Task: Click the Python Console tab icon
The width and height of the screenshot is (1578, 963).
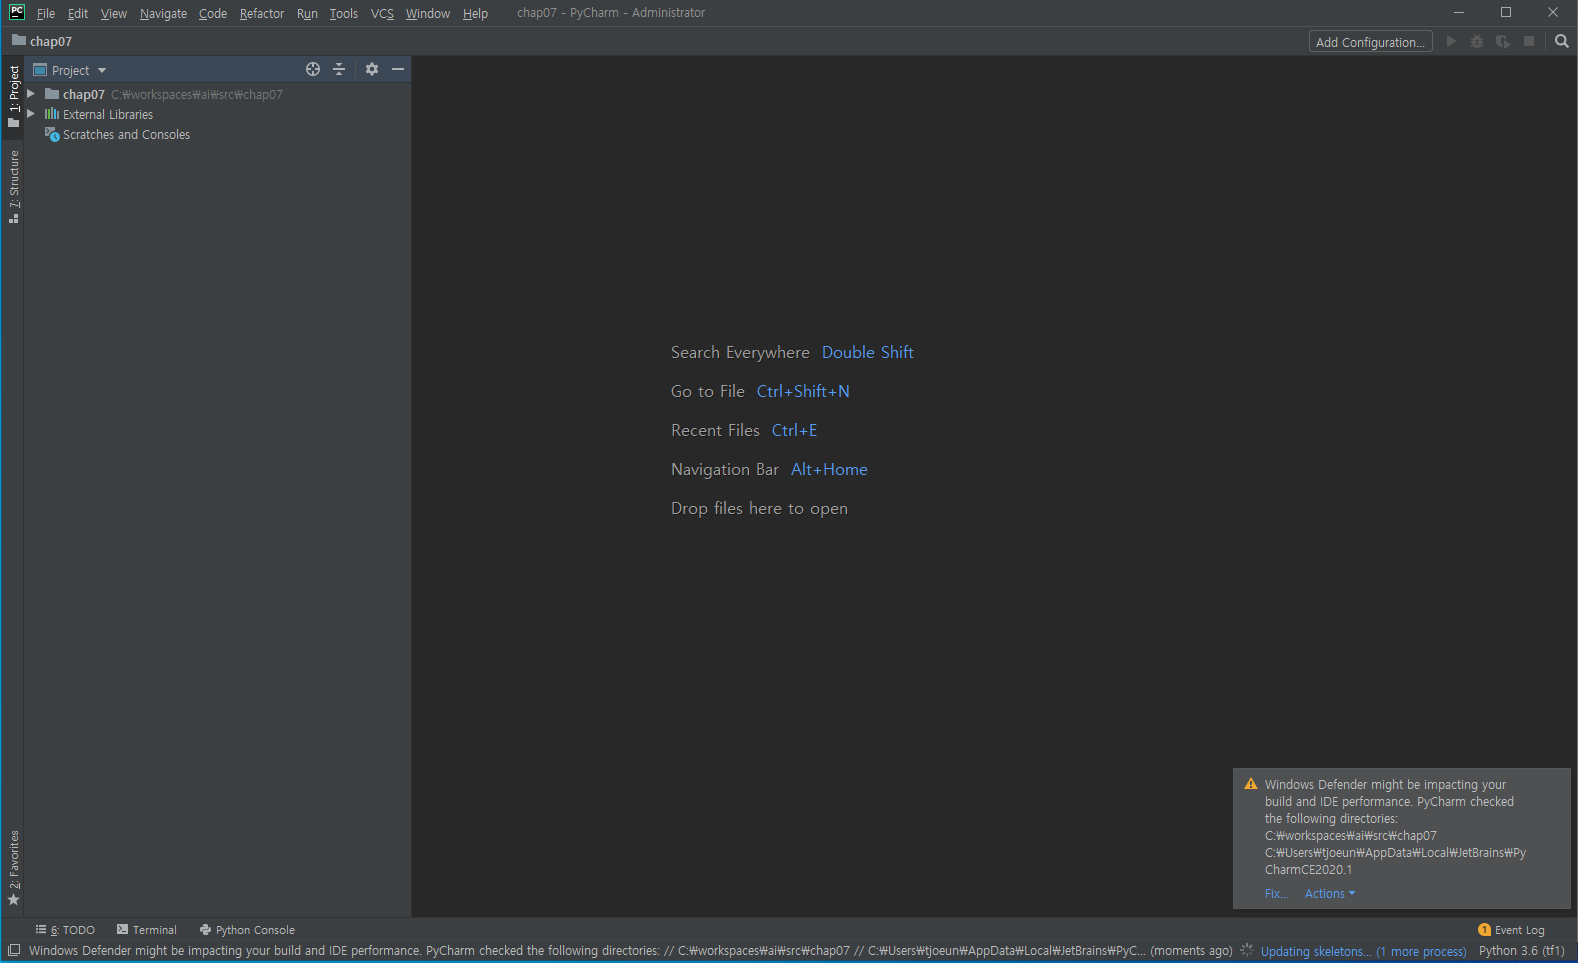Action: [x=205, y=930]
